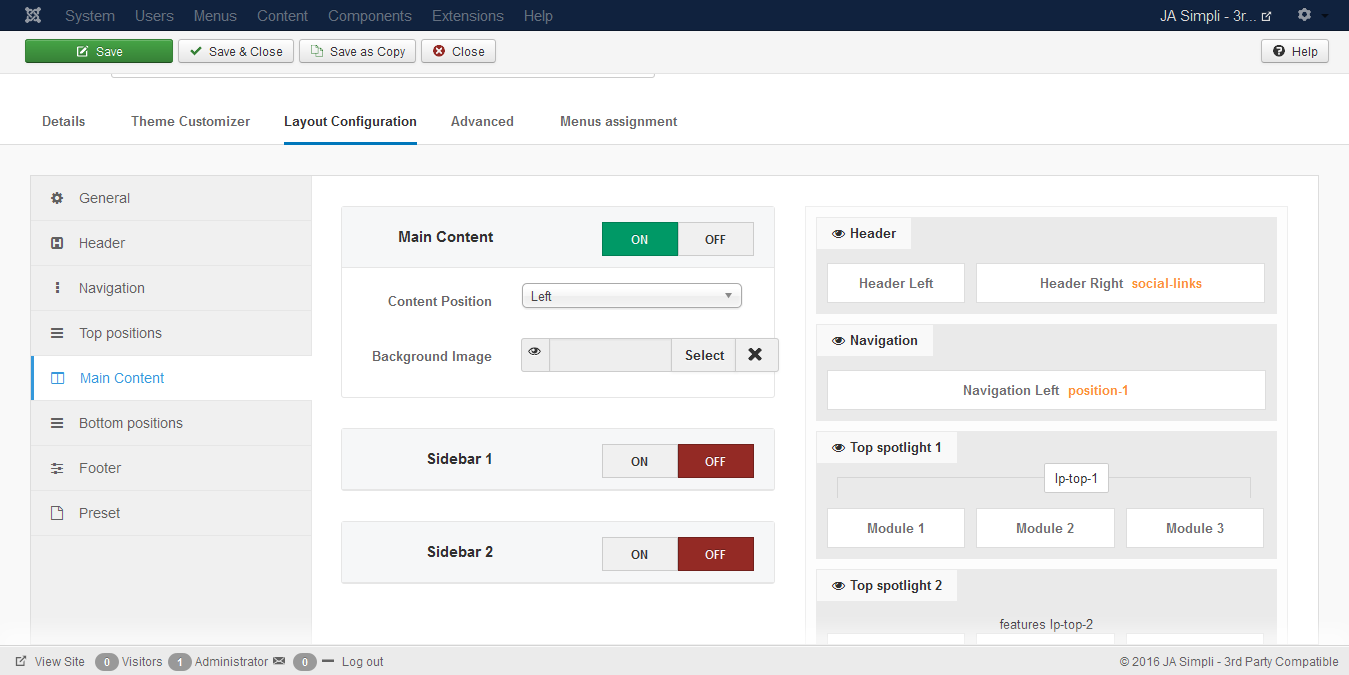This screenshot has height=675, width=1349.
Task: Click the Help button at right
Action: pyautogui.click(x=1295, y=51)
